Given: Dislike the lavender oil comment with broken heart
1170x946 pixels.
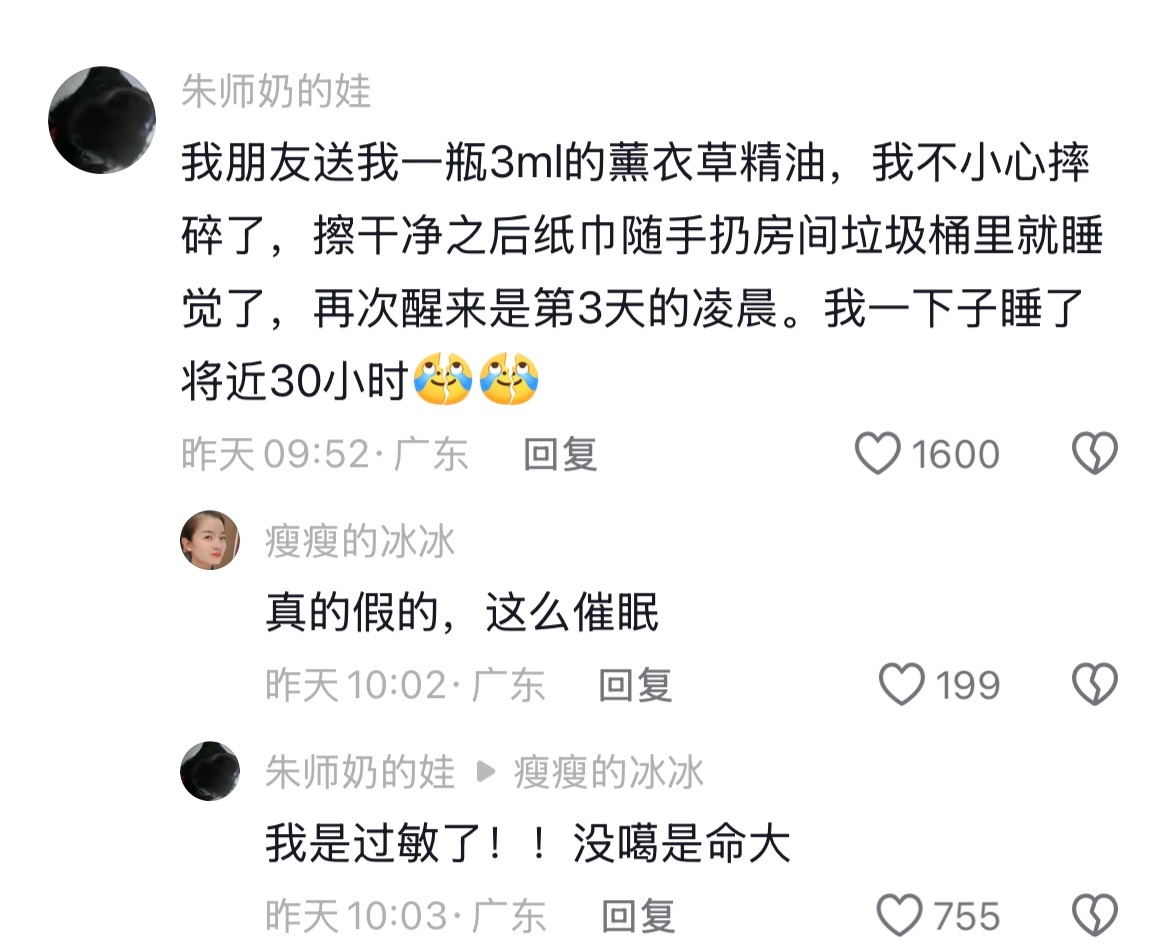Looking at the screenshot, I should coord(1095,454).
